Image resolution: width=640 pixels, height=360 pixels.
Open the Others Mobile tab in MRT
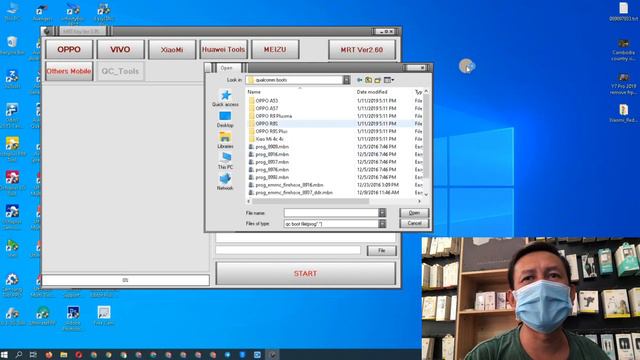(69, 71)
